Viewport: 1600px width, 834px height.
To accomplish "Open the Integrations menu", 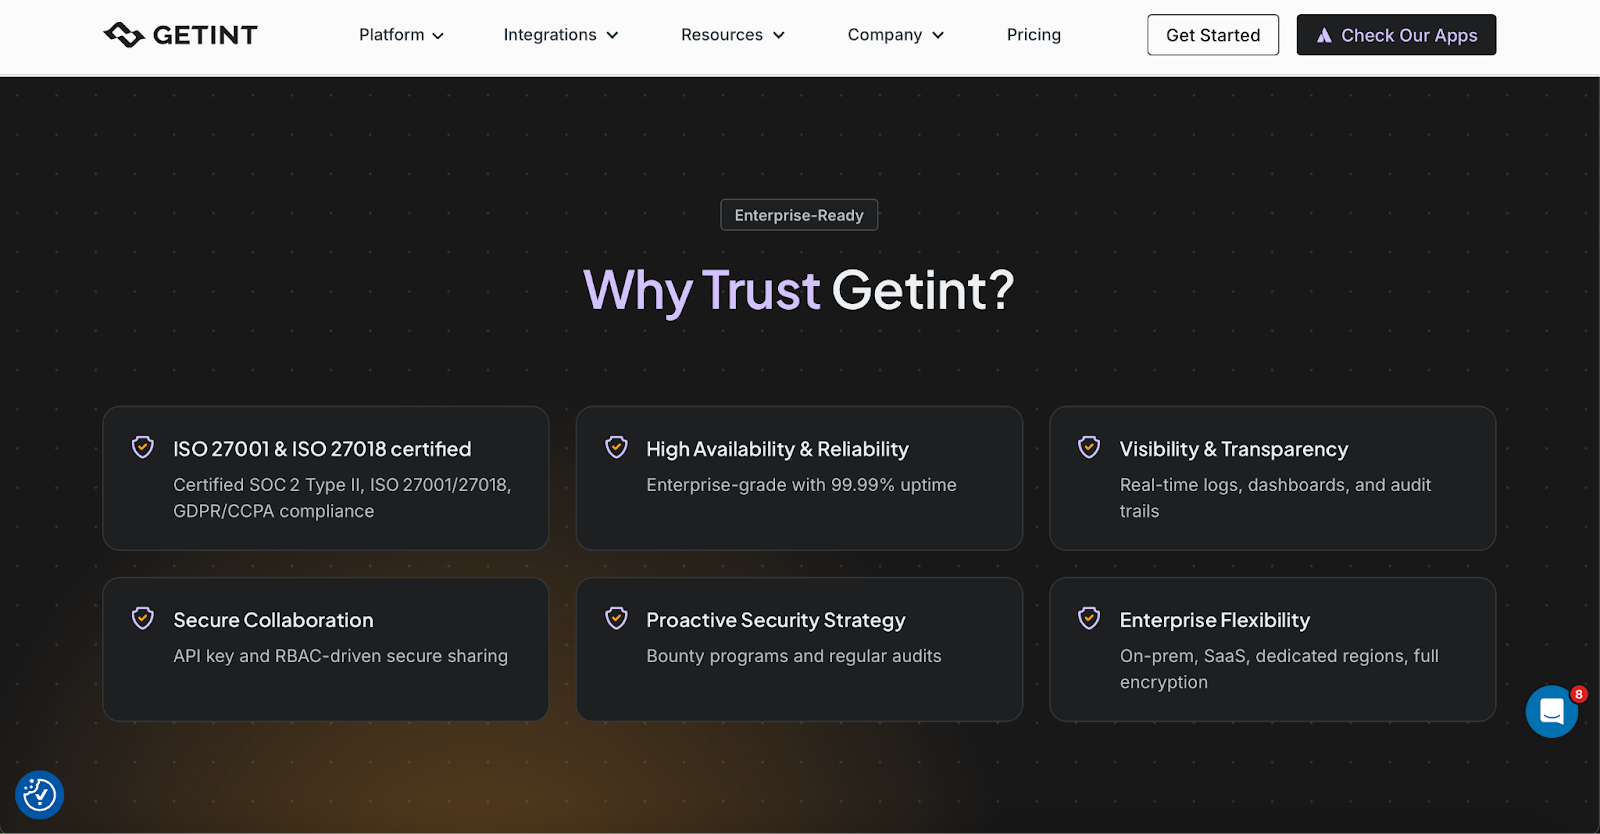I will [x=561, y=35].
